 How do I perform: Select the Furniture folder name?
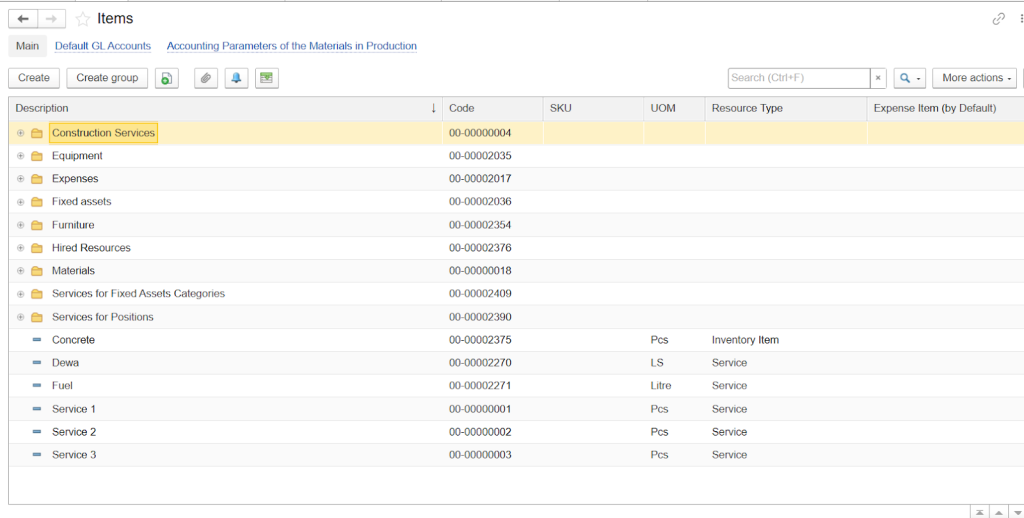coord(73,225)
